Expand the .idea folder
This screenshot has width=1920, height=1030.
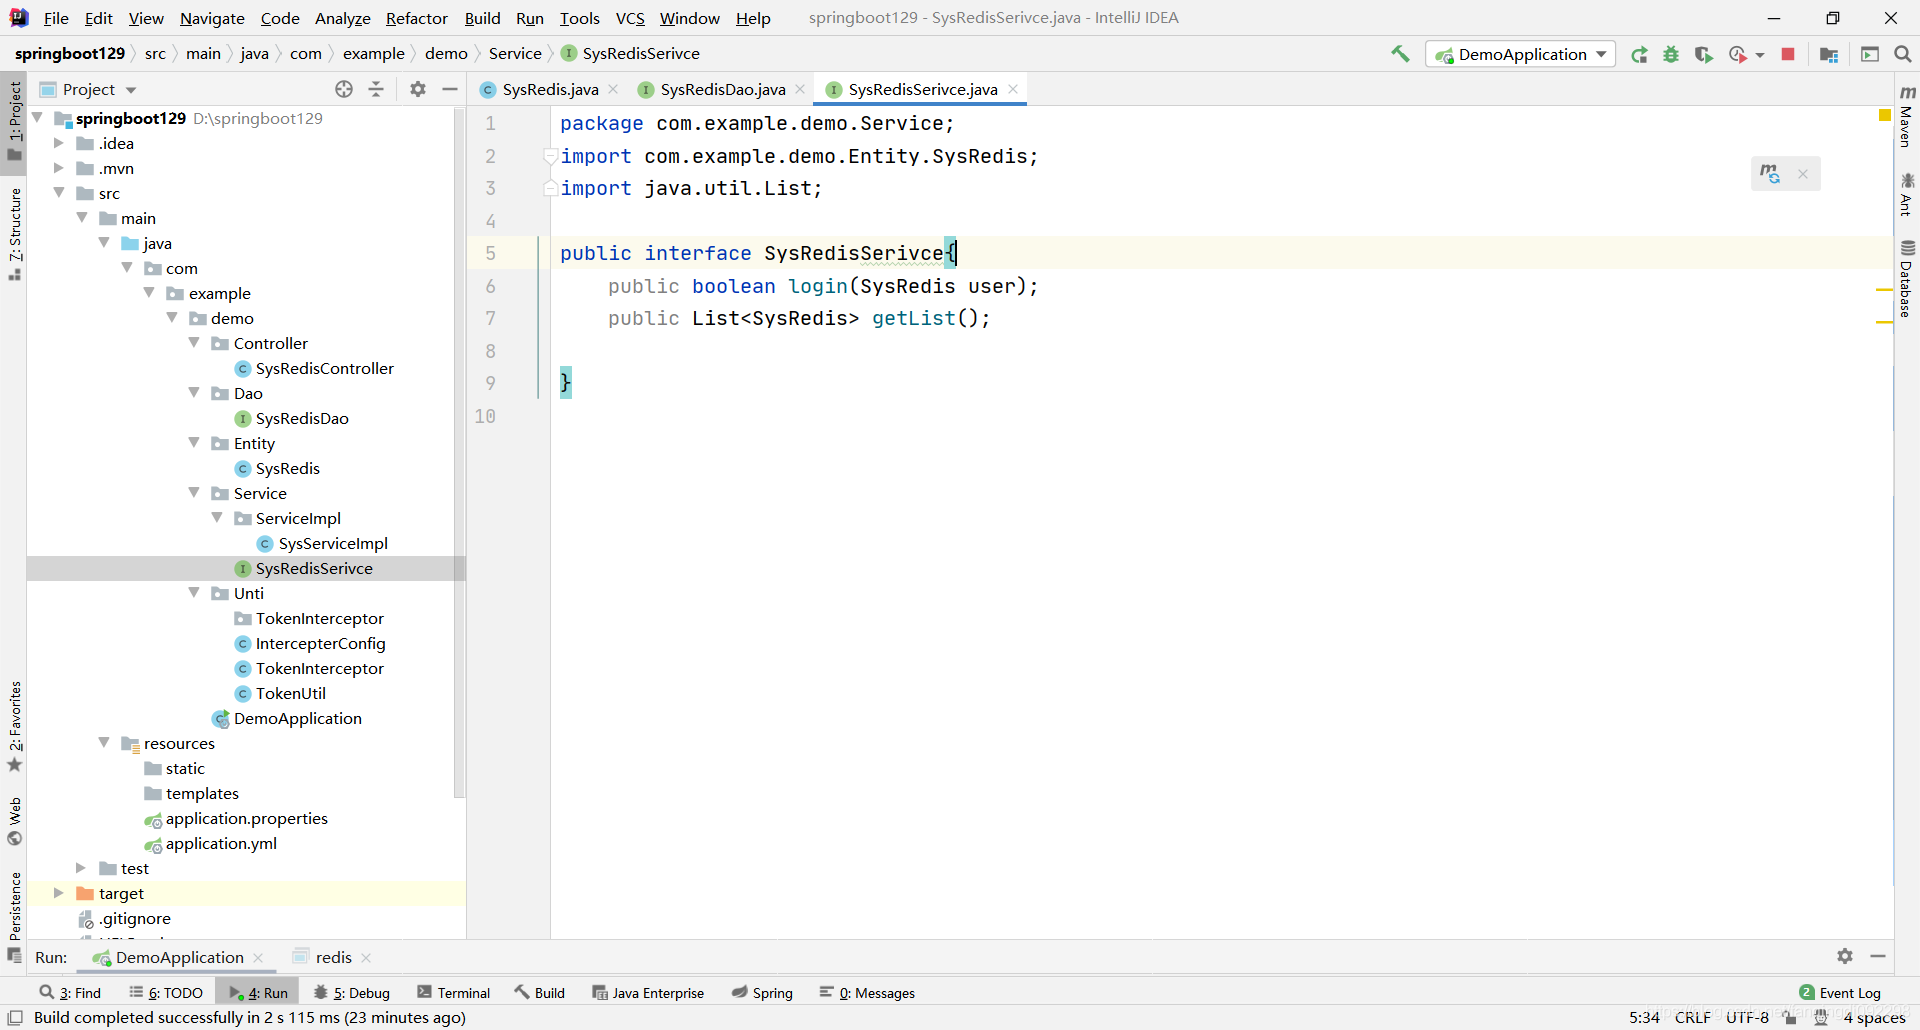59,143
